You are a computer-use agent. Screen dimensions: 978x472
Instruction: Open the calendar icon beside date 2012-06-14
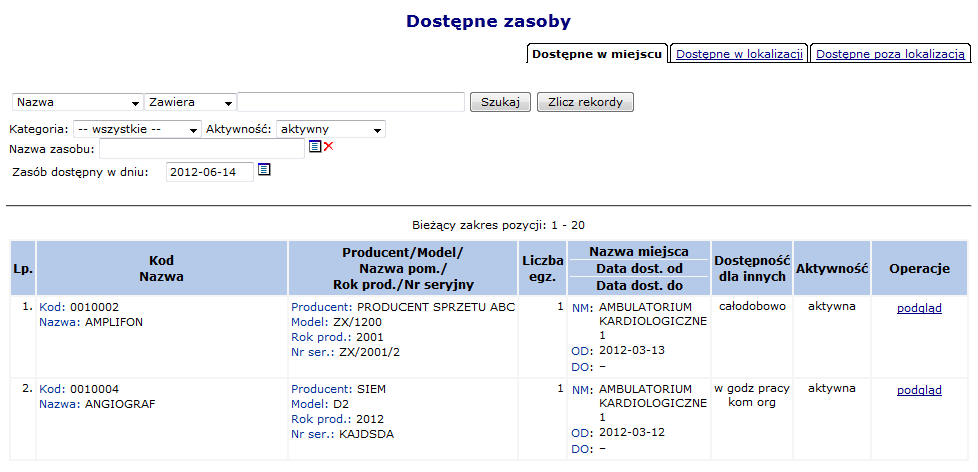click(264, 170)
